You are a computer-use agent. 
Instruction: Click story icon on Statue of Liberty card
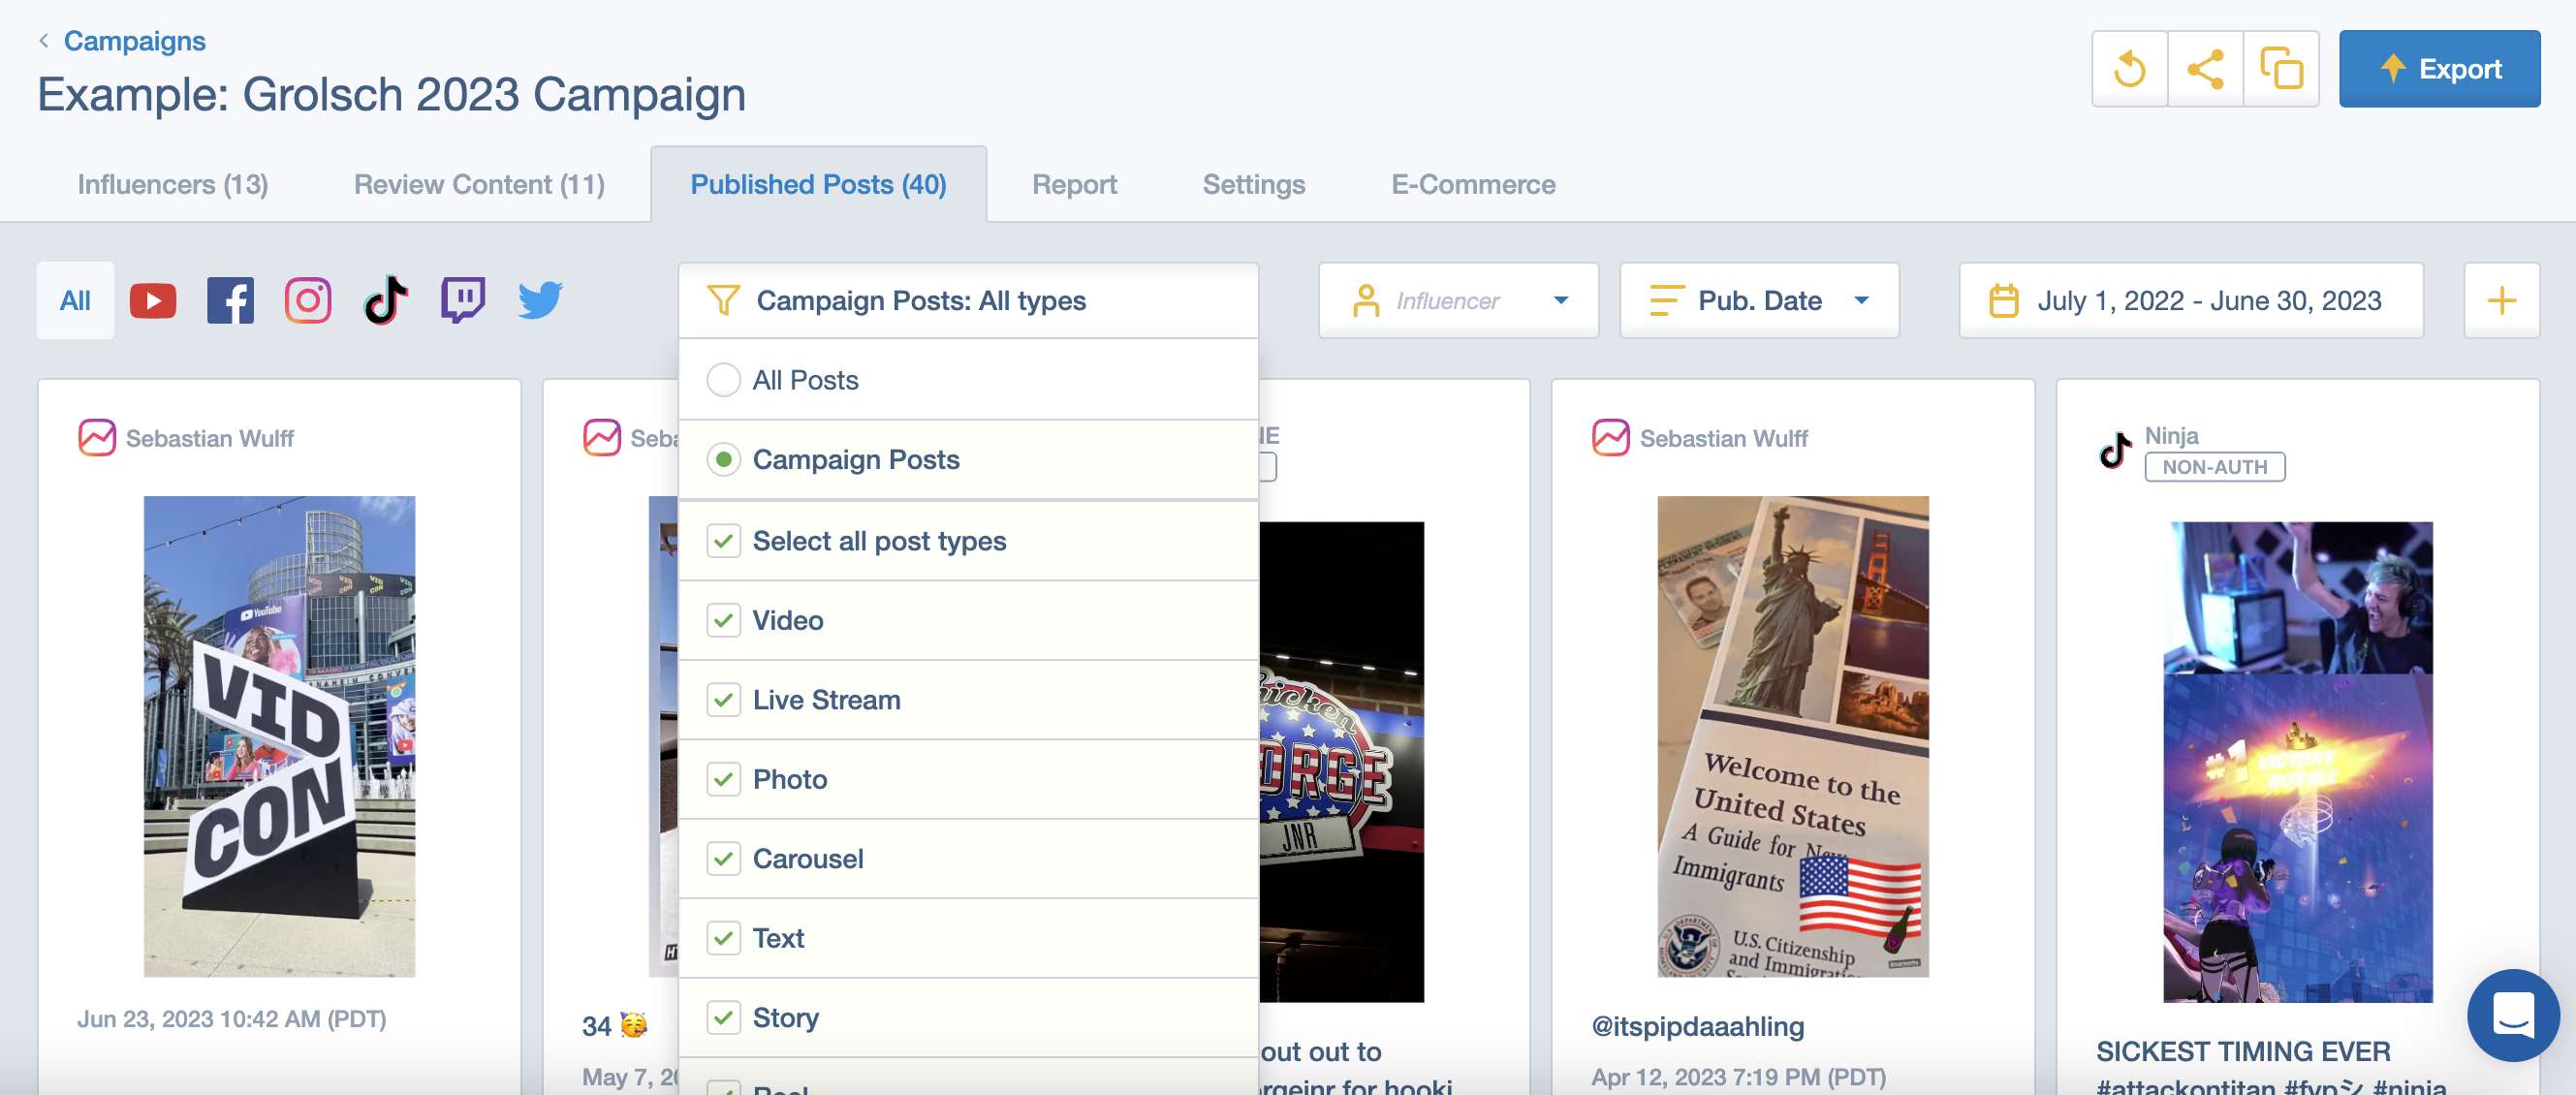[x=1611, y=438]
